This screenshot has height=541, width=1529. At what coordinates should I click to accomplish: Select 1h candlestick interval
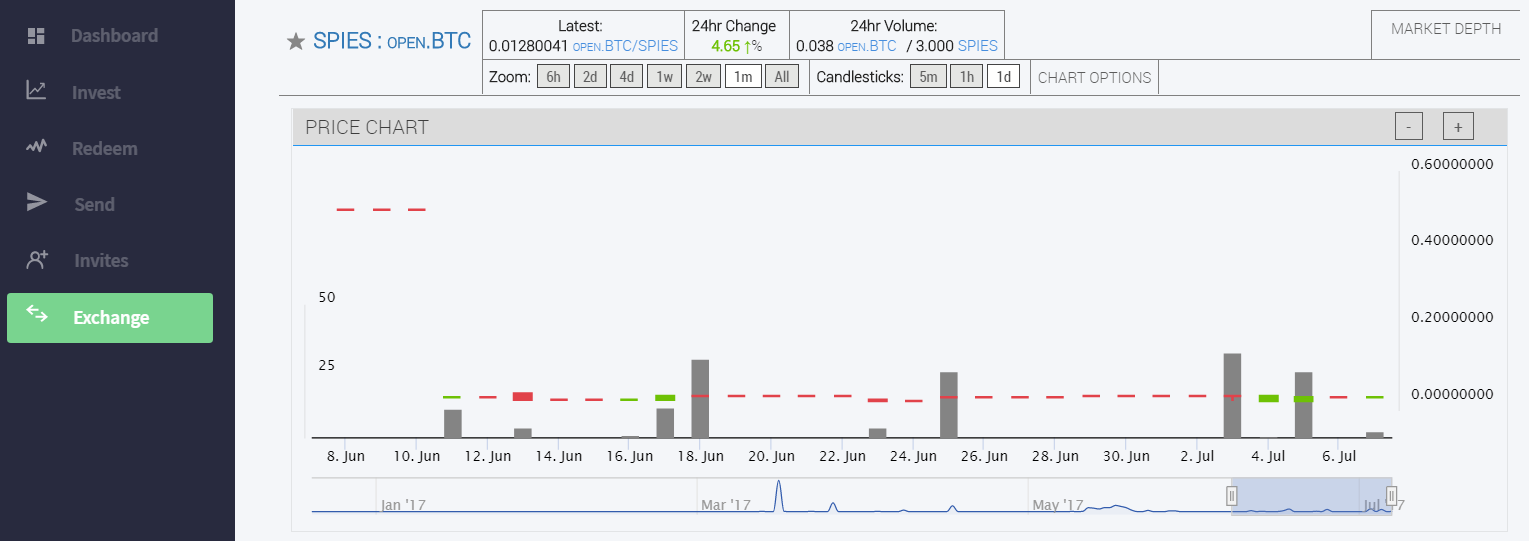[x=966, y=77]
